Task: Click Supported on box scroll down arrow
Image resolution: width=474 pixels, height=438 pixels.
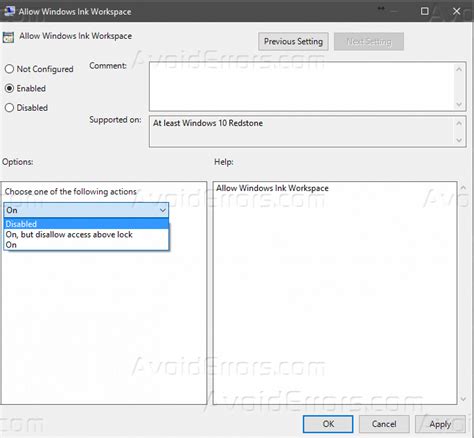Action: pyautogui.click(x=459, y=140)
